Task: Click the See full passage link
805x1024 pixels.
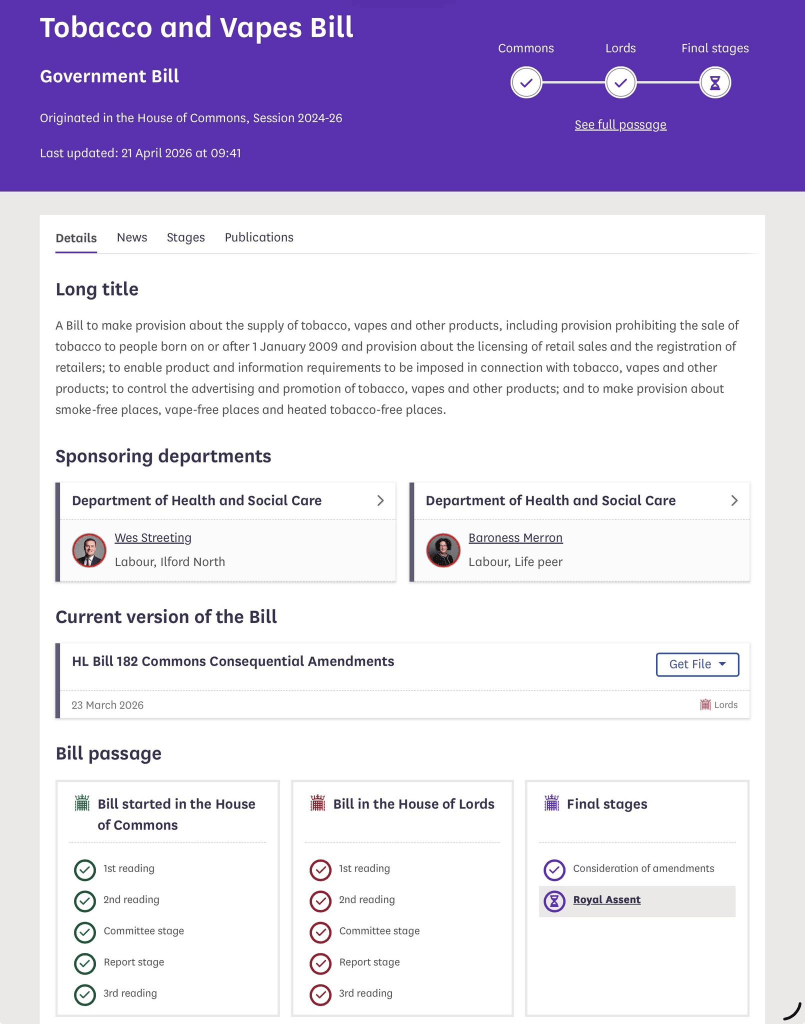Action: coord(620,125)
